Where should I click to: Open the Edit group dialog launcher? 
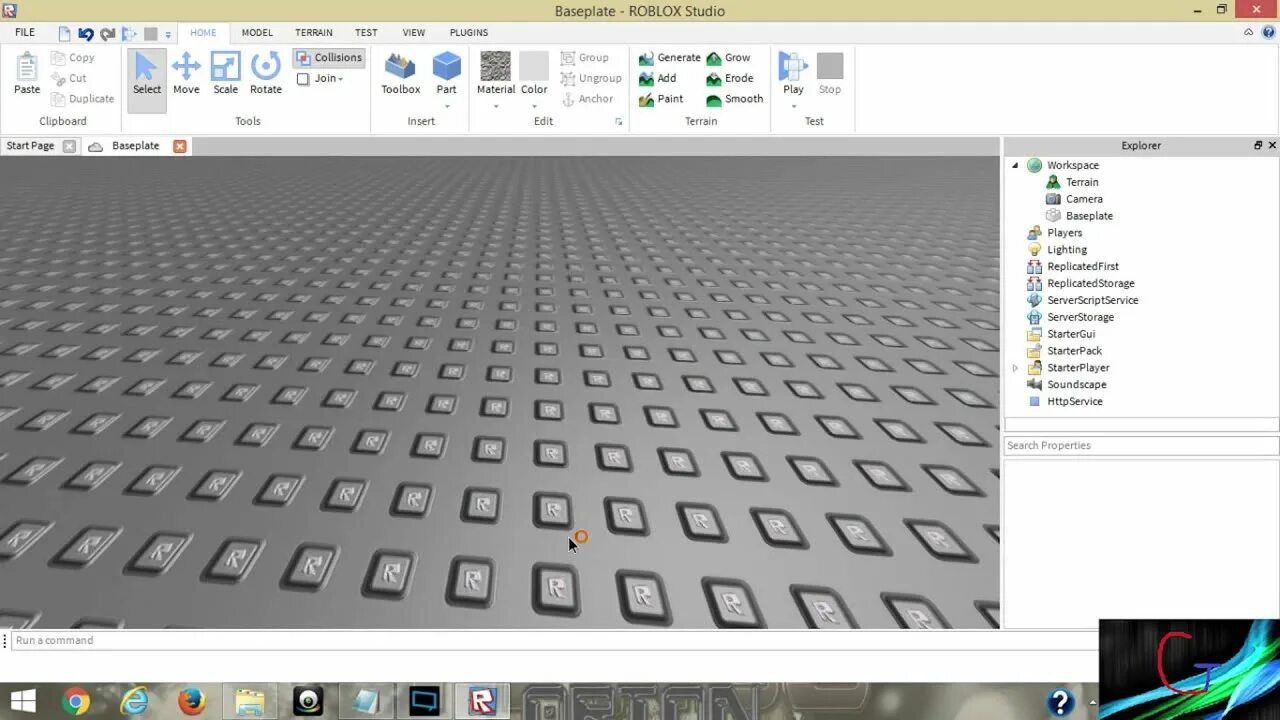pos(618,122)
